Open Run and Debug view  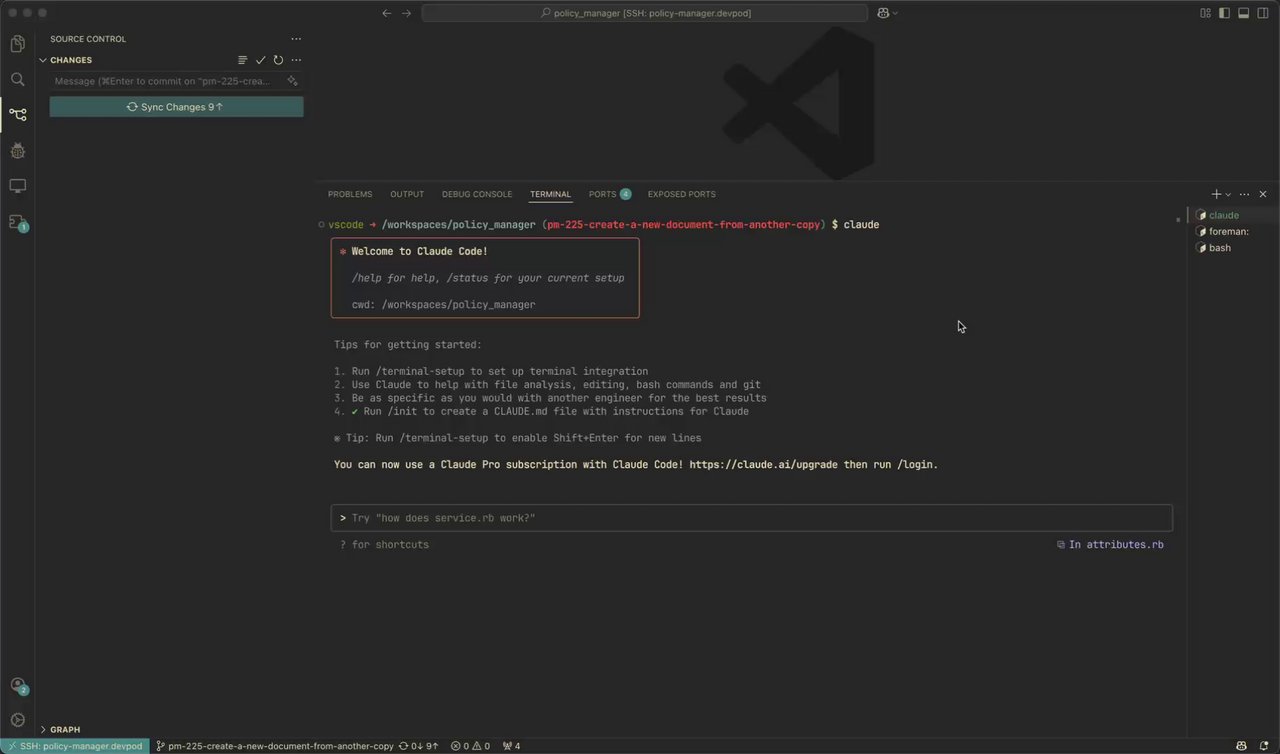click(x=17, y=150)
